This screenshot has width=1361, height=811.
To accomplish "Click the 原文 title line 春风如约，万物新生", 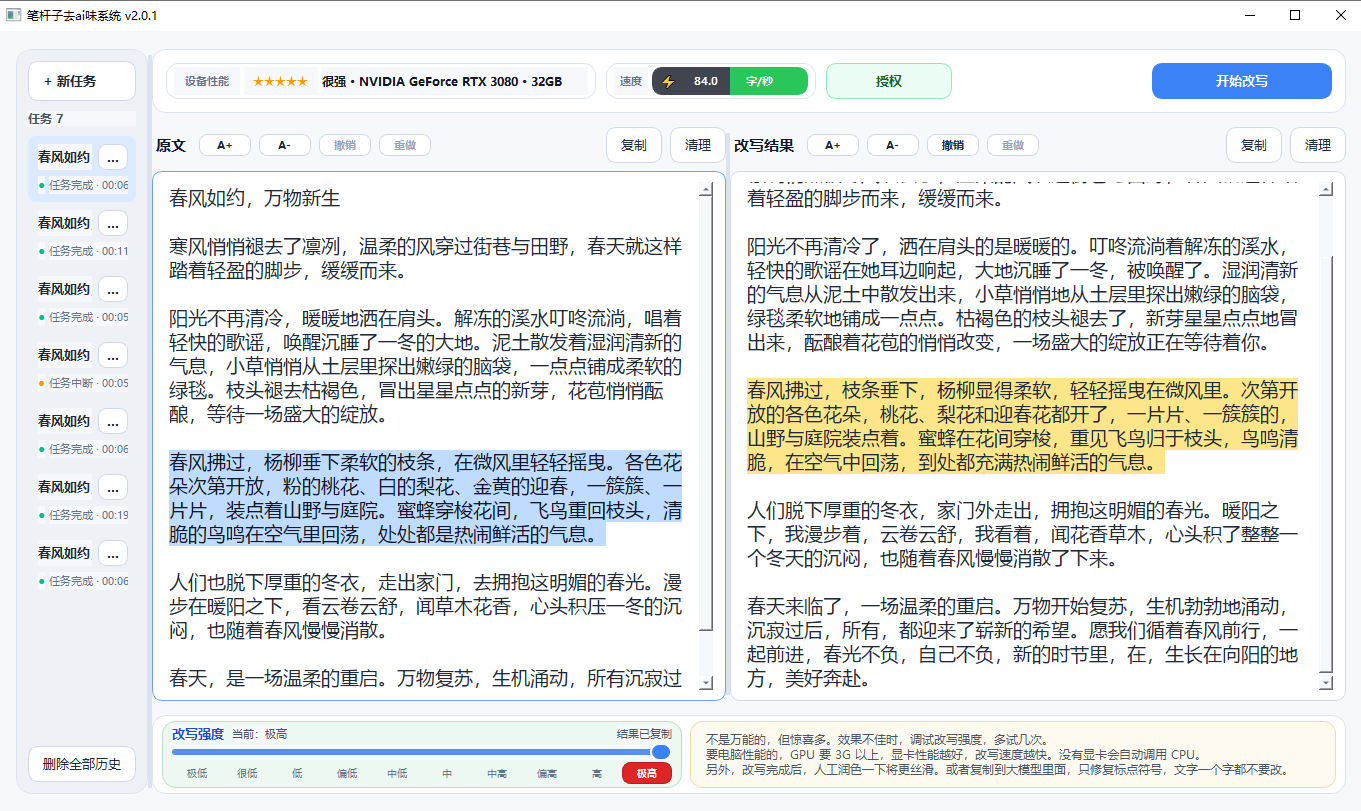I will point(255,198).
